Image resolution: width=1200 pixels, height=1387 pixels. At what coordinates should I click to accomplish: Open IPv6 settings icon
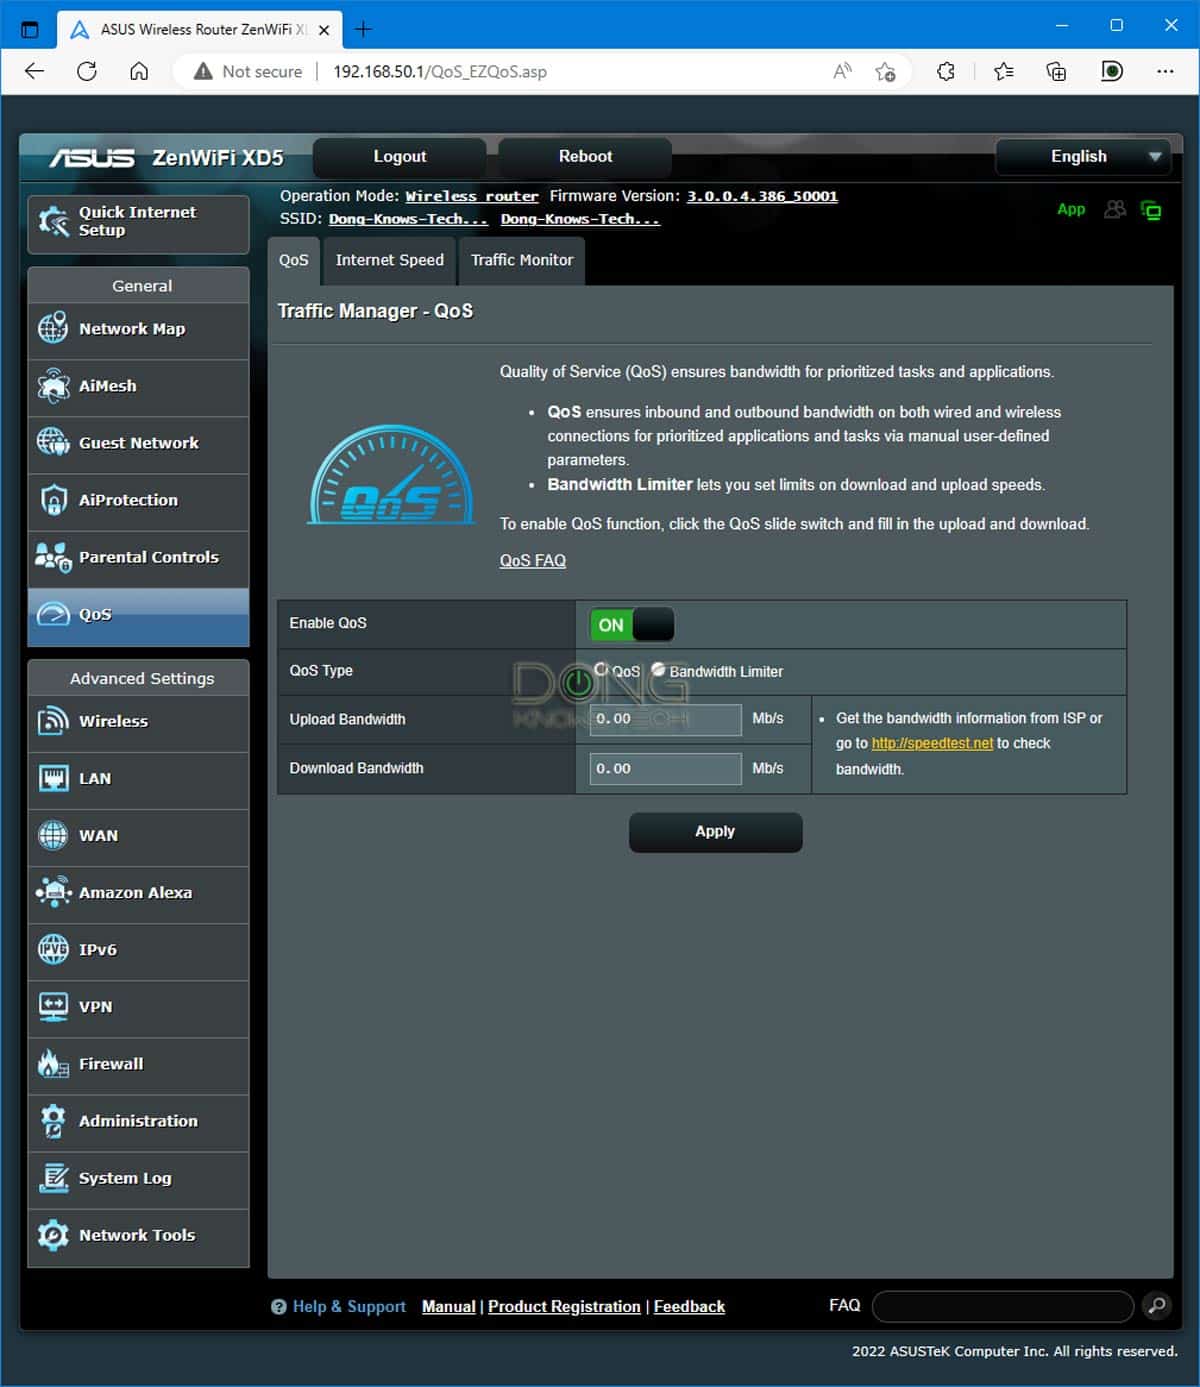[x=53, y=949]
